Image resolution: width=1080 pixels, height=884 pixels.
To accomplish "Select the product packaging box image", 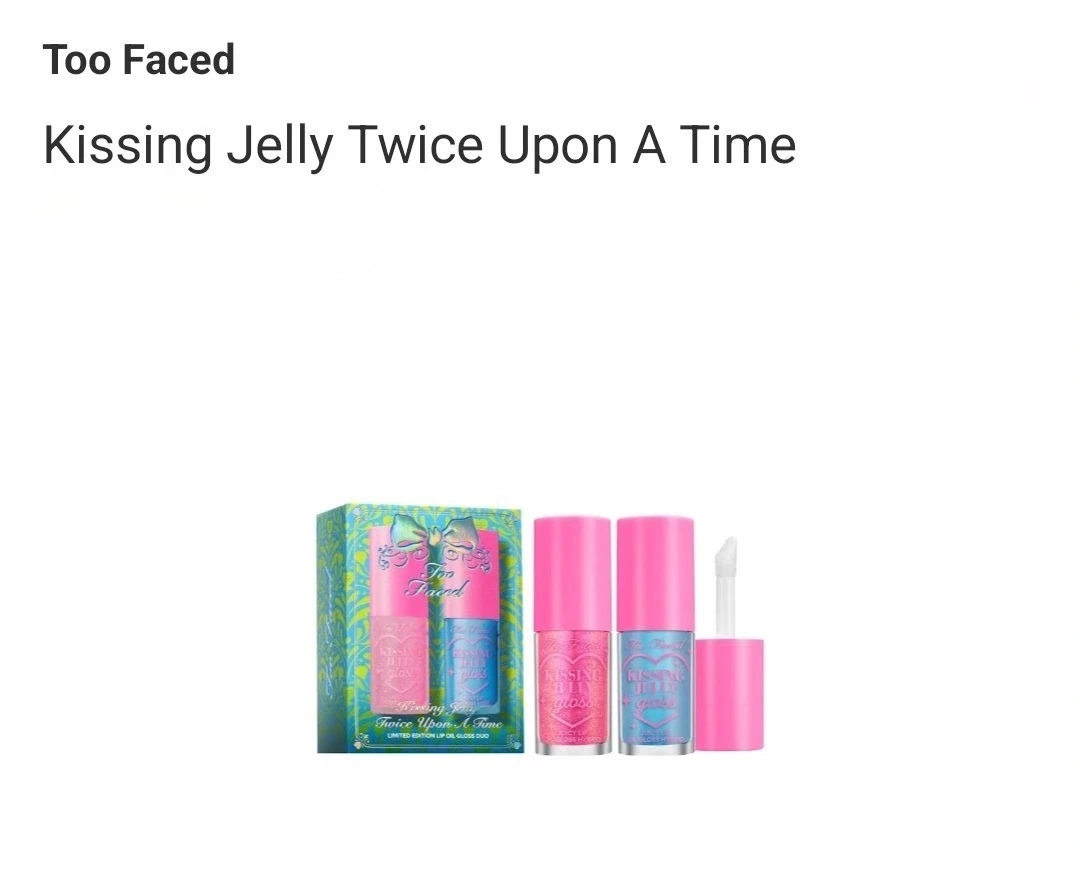I will coord(419,628).
